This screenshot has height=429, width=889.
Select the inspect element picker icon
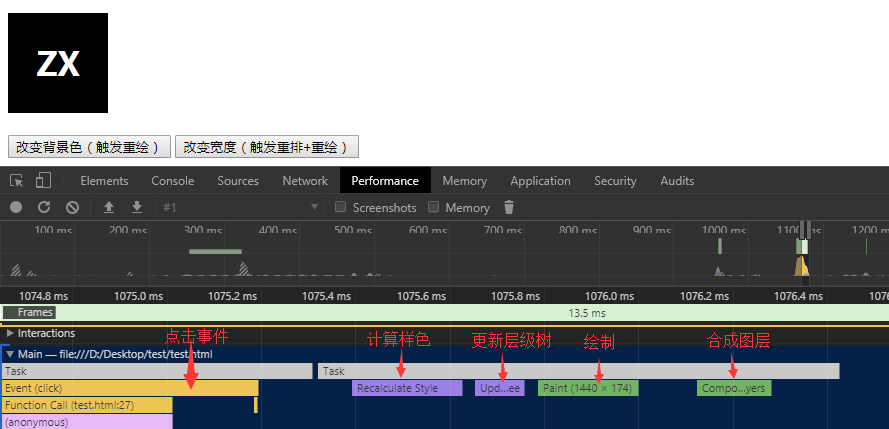pyautogui.click(x=17, y=181)
